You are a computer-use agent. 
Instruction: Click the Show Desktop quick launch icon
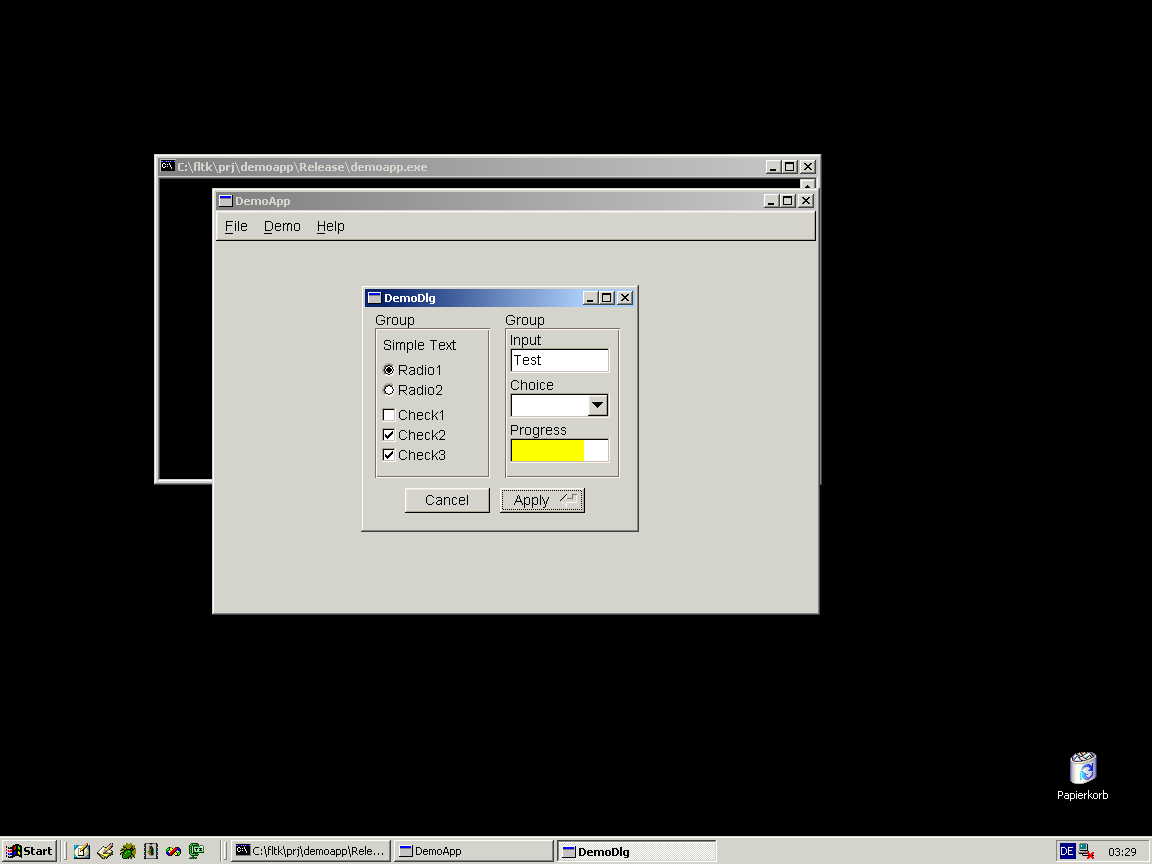(82, 851)
